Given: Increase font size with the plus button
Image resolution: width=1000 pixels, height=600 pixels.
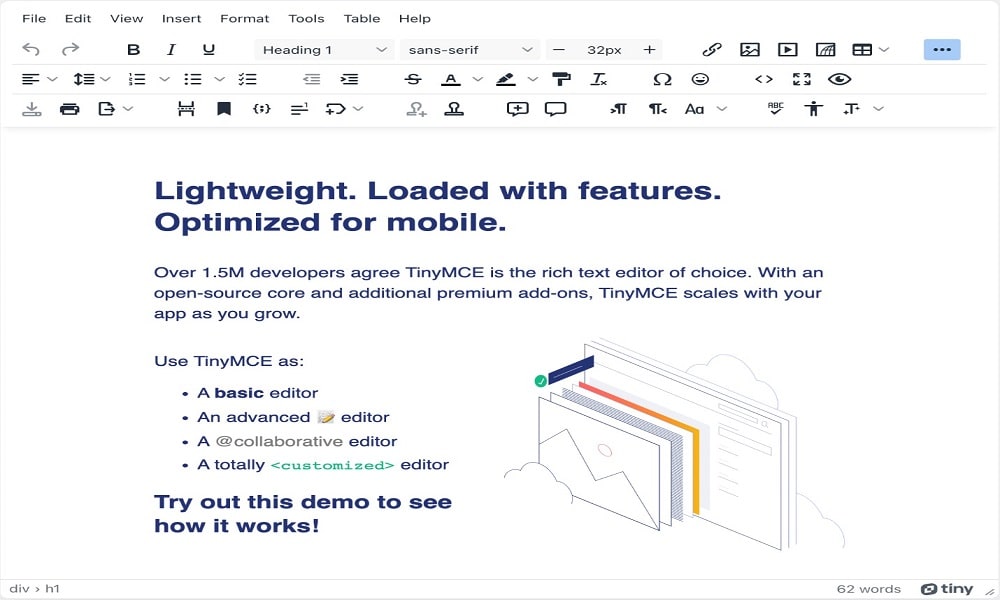Looking at the screenshot, I should (x=649, y=49).
